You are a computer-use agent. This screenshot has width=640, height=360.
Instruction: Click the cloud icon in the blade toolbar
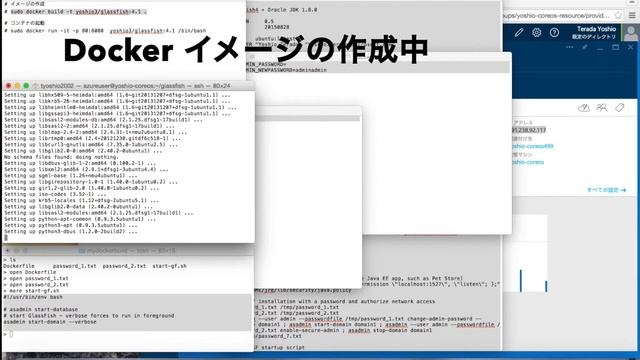click(584, 108)
